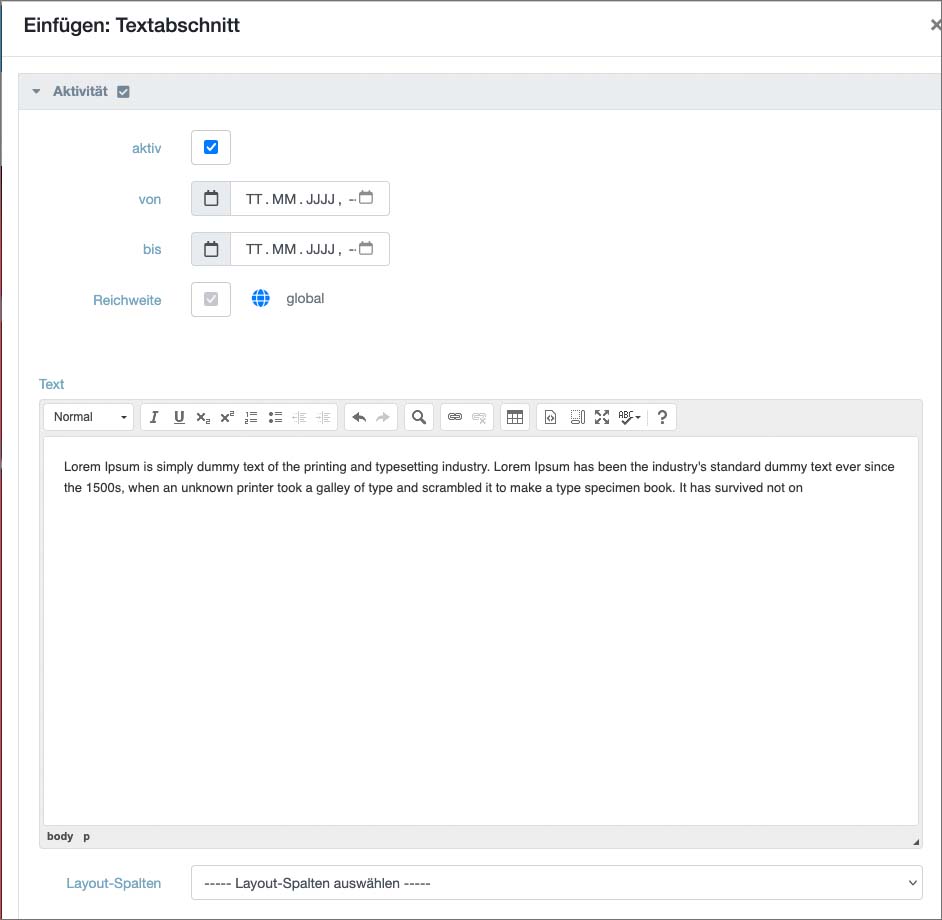Remove link with the unlink icon
The image size is (942, 920).
click(x=479, y=417)
